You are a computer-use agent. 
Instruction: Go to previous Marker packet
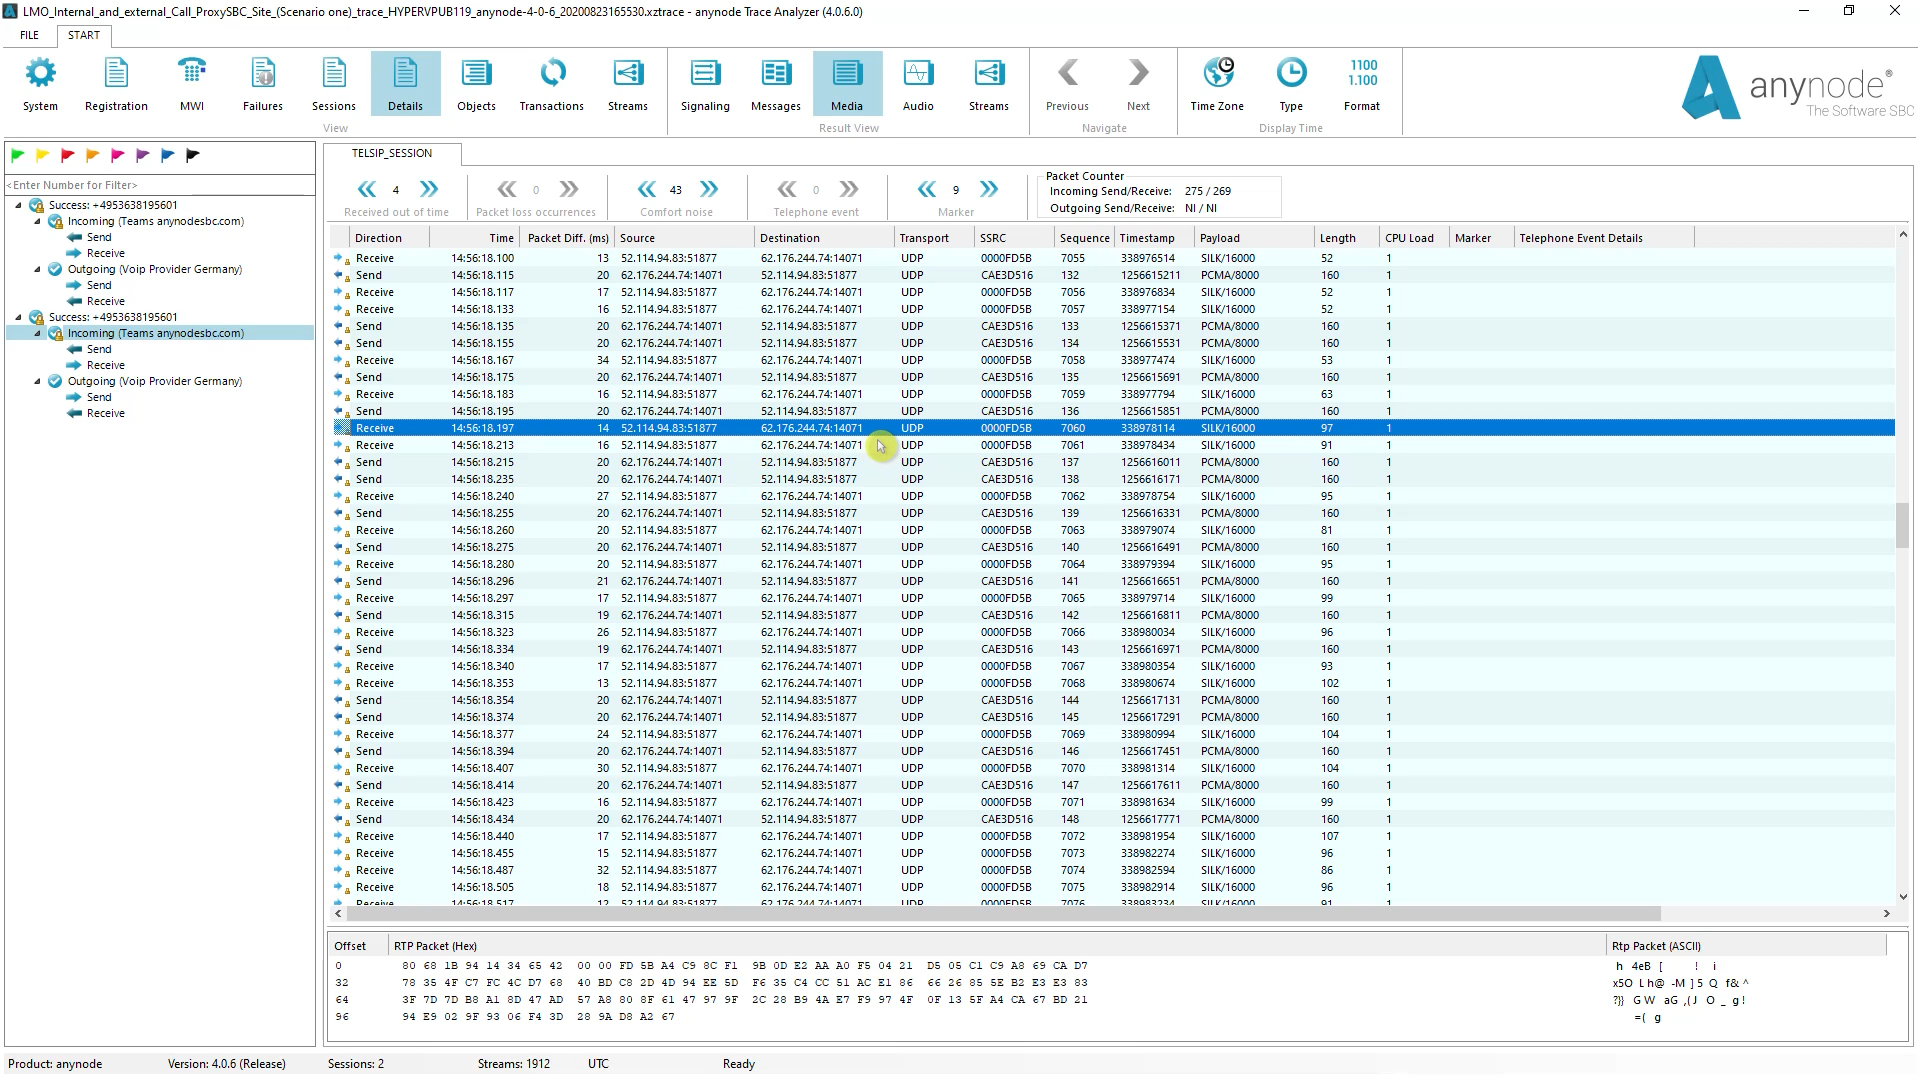pyautogui.click(x=927, y=189)
